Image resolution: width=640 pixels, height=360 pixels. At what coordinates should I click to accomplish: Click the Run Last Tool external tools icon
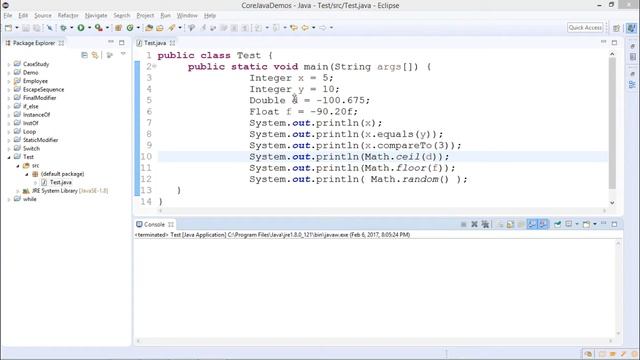pos(98,28)
